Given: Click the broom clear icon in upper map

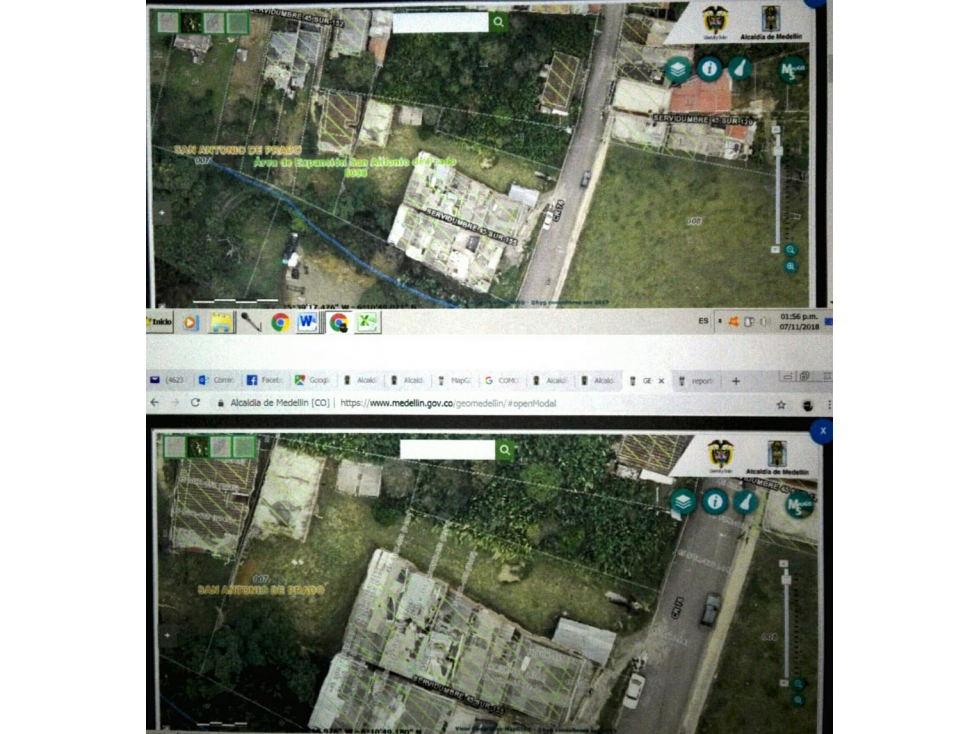Looking at the screenshot, I should pyautogui.click(x=740, y=68).
